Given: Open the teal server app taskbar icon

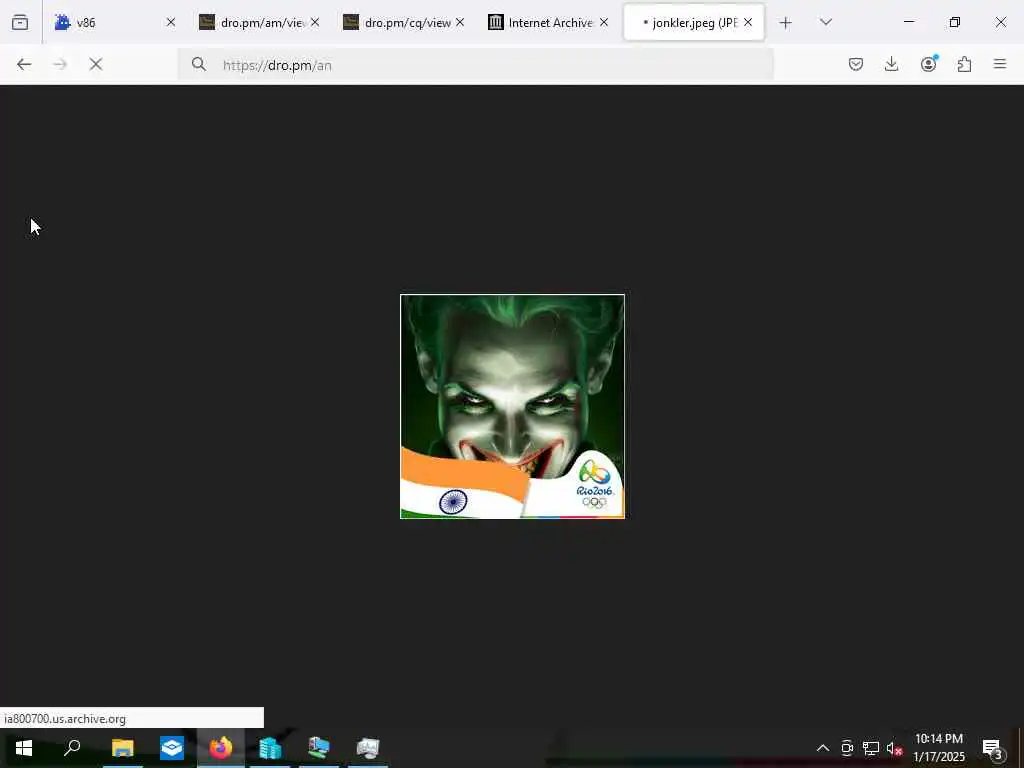Looking at the screenshot, I should click(270, 748).
